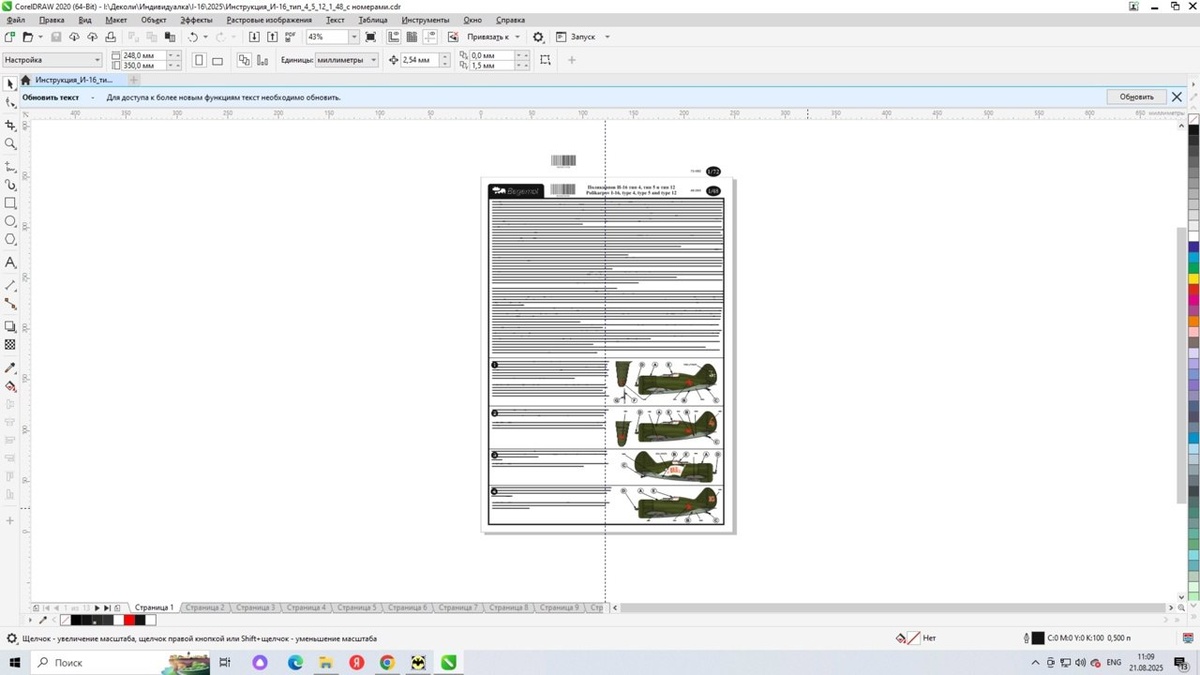Viewport: 1200px width, 675px height.
Task: Pick the red swatch in document palette
Action: coord(129,620)
